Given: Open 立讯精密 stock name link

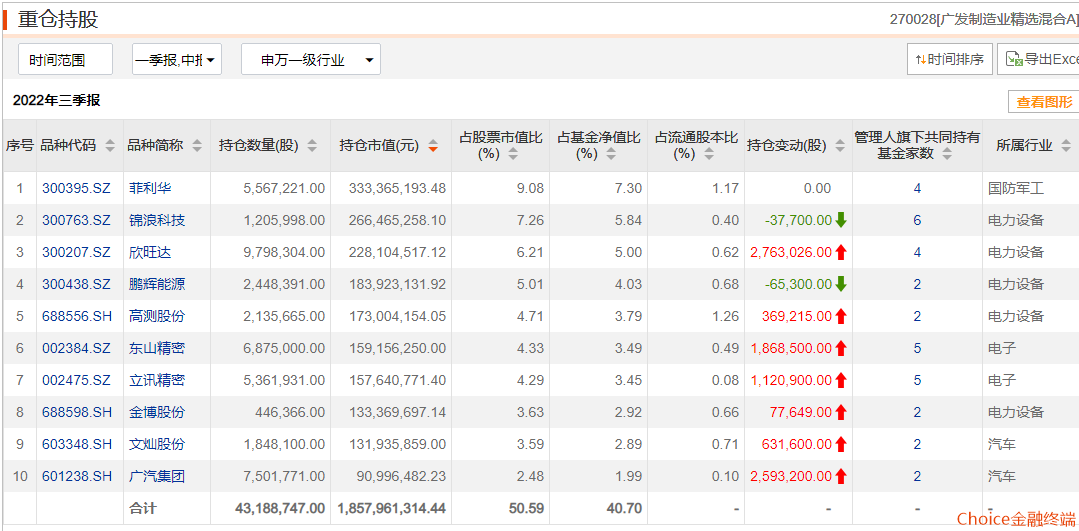Looking at the screenshot, I should click(157, 380).
